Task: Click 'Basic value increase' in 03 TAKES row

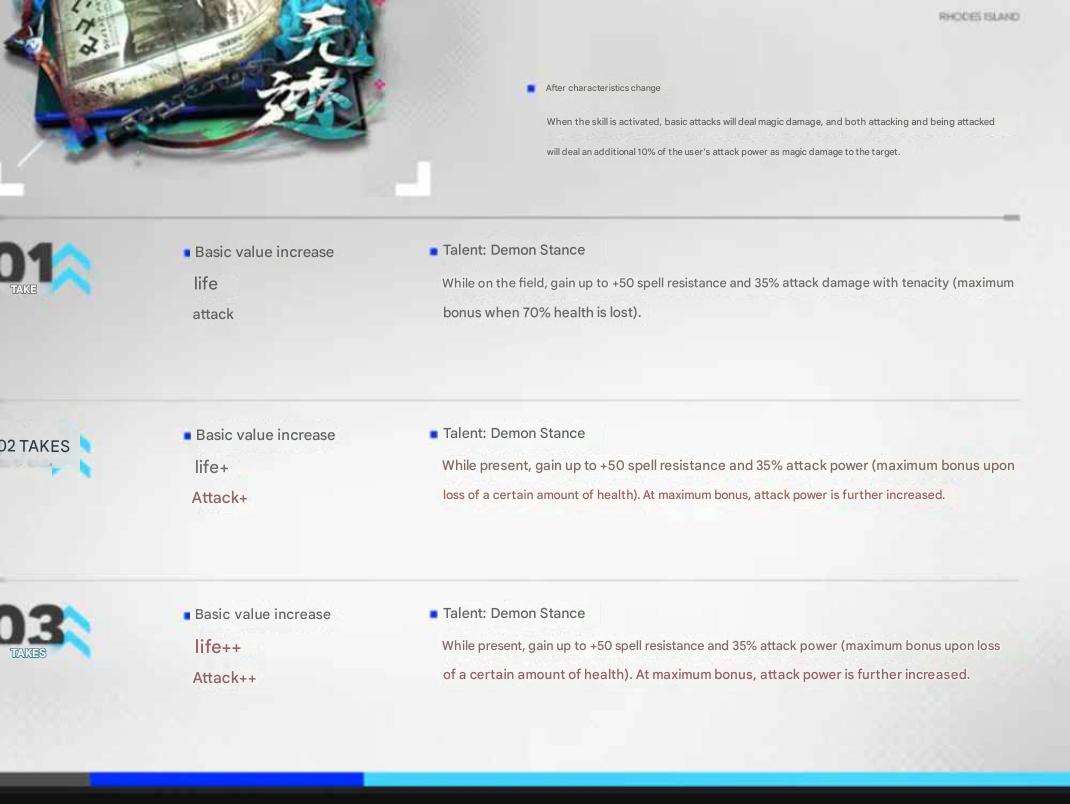Action: click(263, 614)
